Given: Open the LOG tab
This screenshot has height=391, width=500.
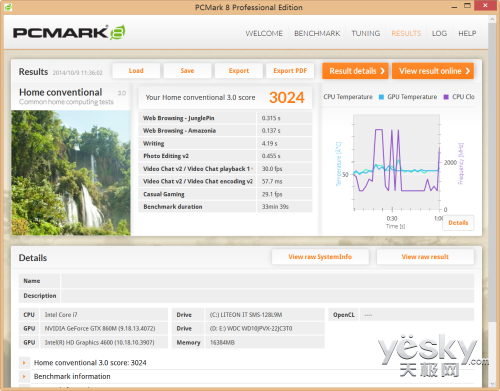Looking at the screenshot, I should click(x=439, y=33).
